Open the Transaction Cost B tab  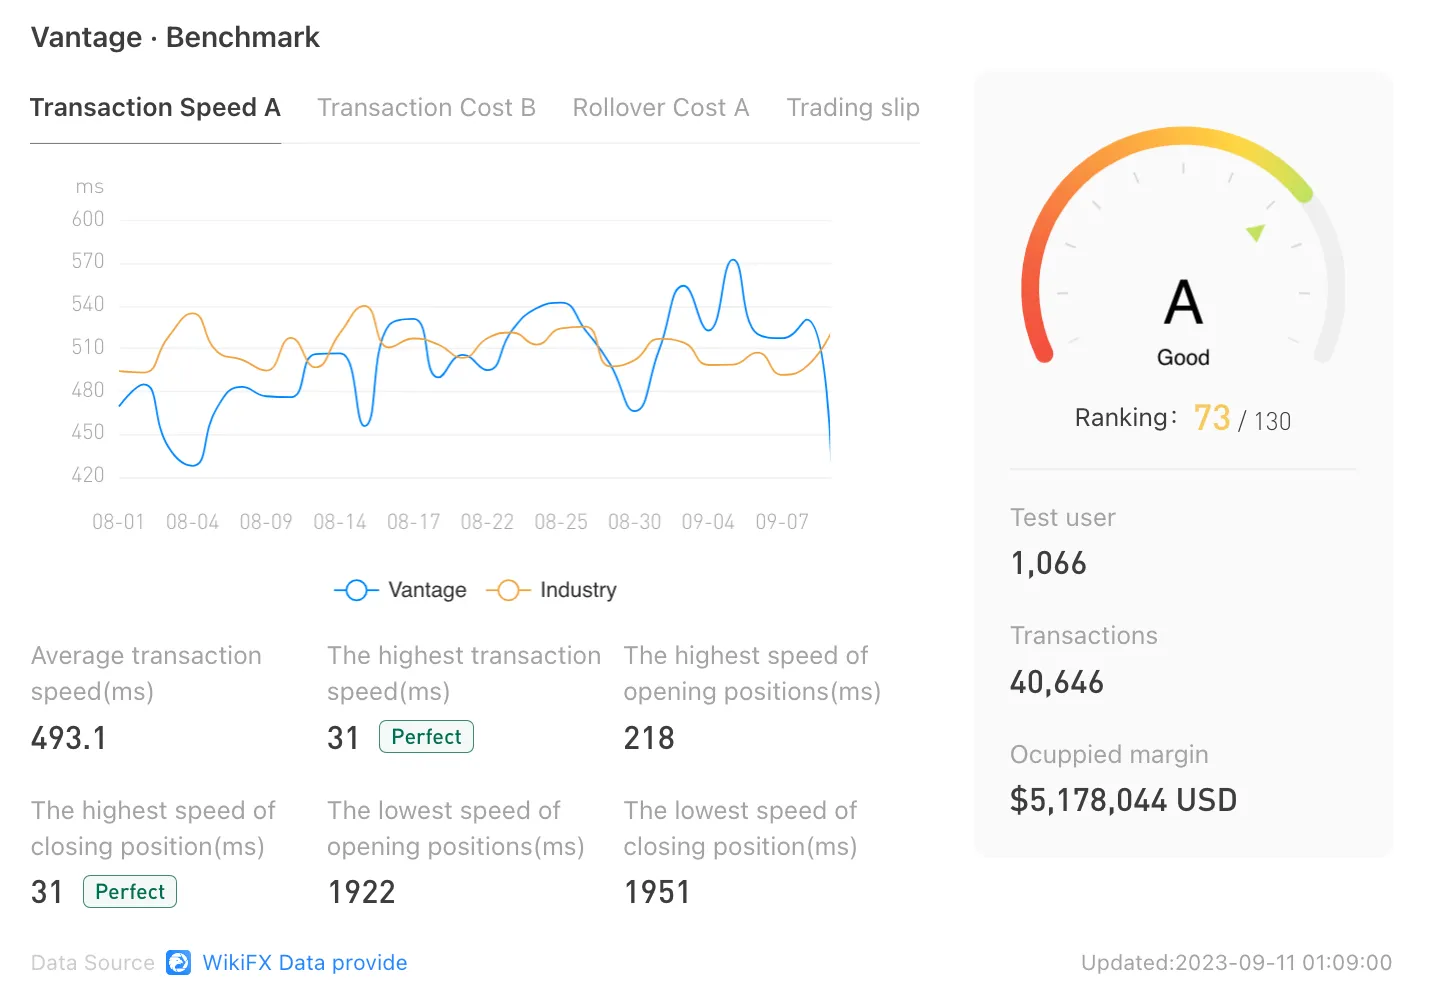coord(427,108)
